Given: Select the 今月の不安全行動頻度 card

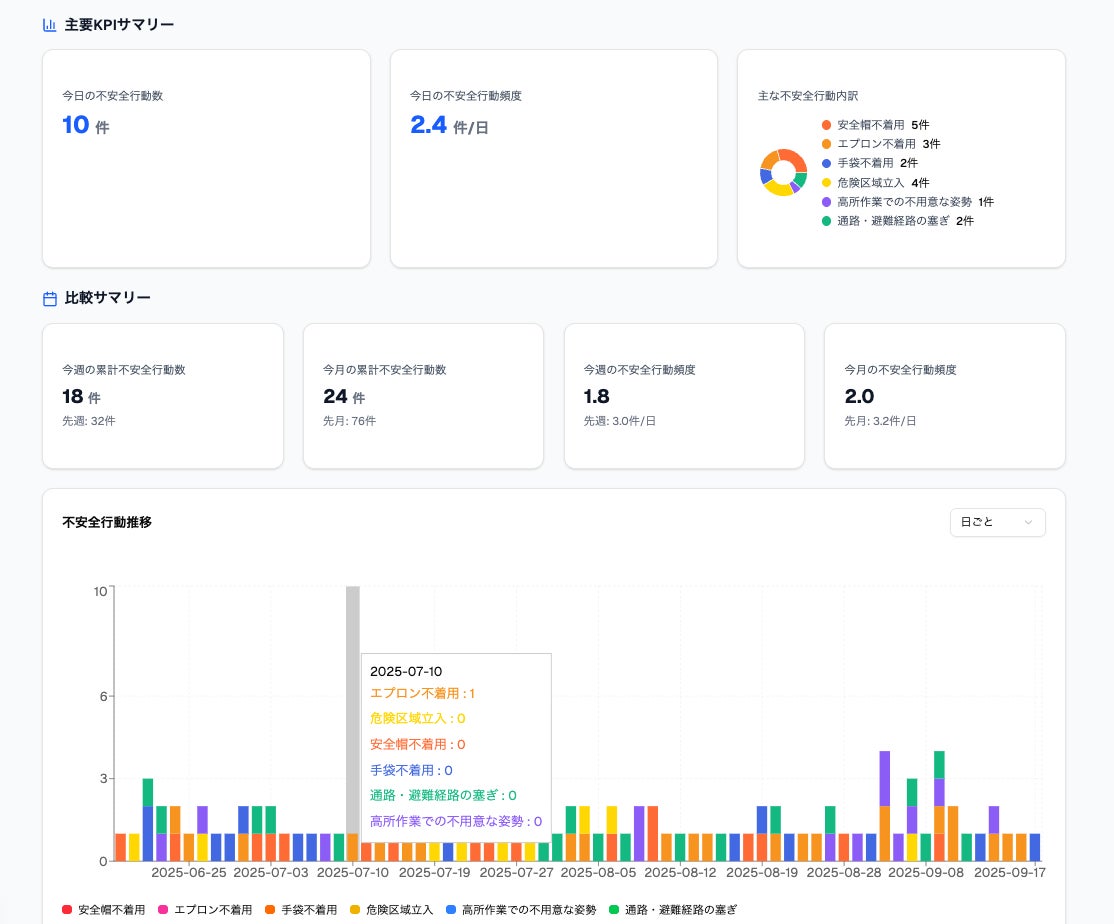Looking at the screenshot, I should tap(944, 395).
